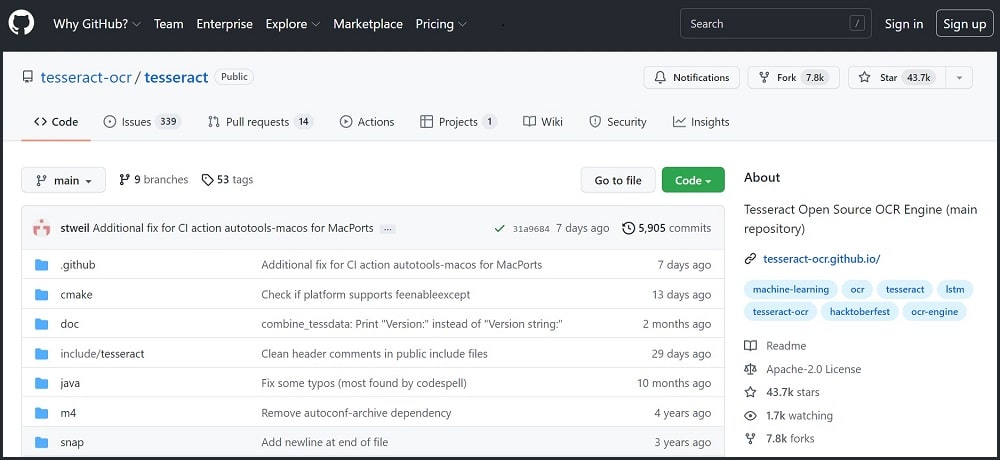
Task: Open the 'Check if platform supports feenableexcept' message
Action: click(365, 295)
